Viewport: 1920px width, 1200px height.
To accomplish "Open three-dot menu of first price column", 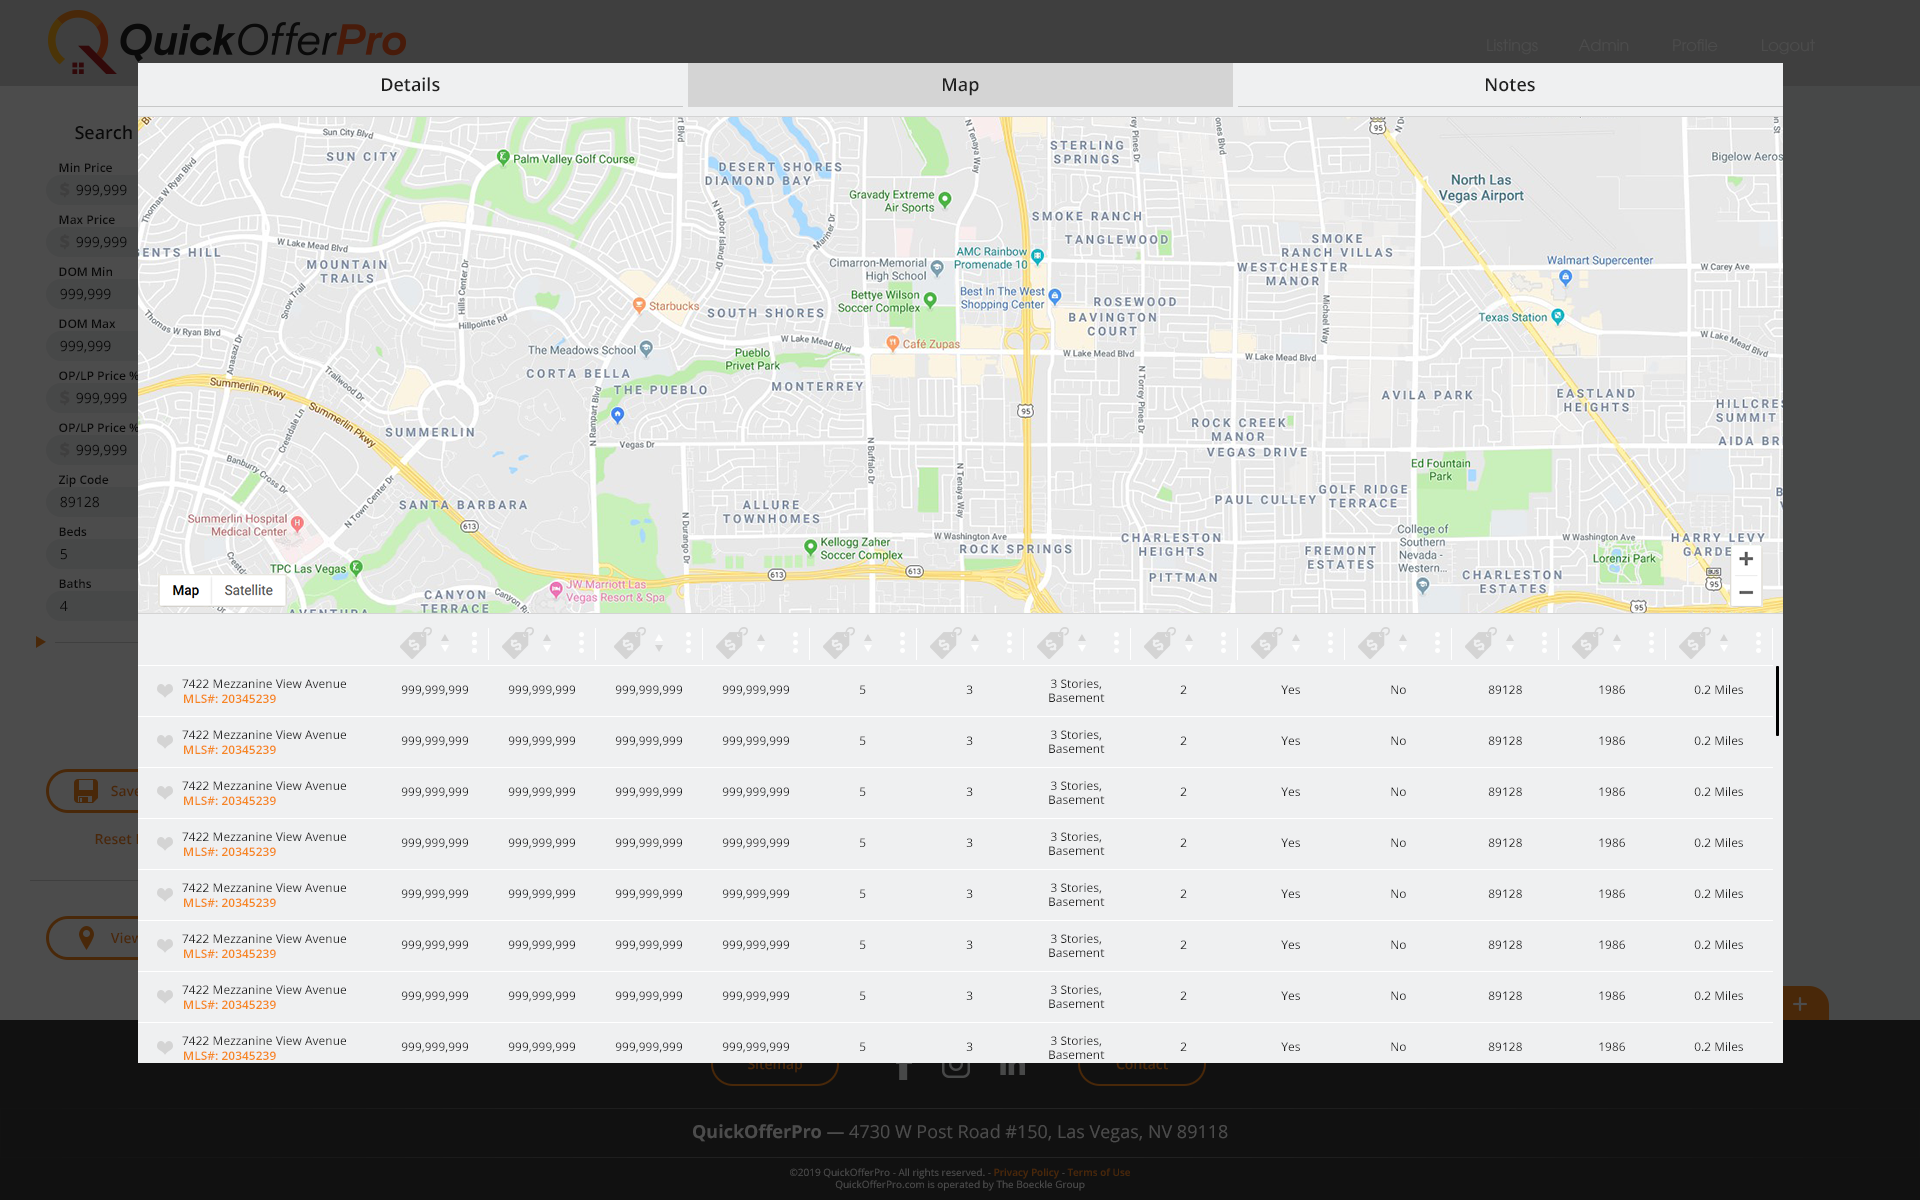I will (x=474, y=642).
